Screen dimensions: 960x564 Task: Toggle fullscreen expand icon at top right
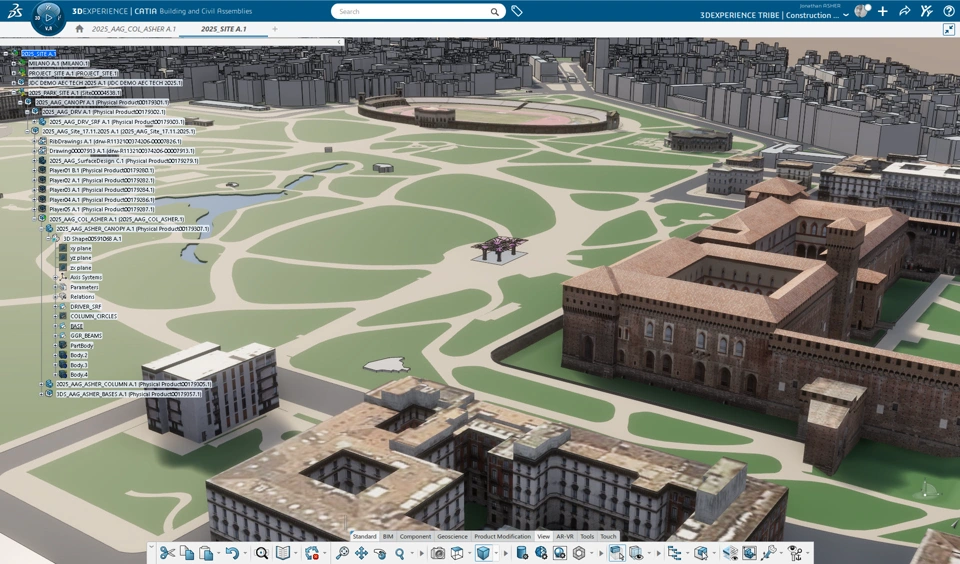click(949, 29)
